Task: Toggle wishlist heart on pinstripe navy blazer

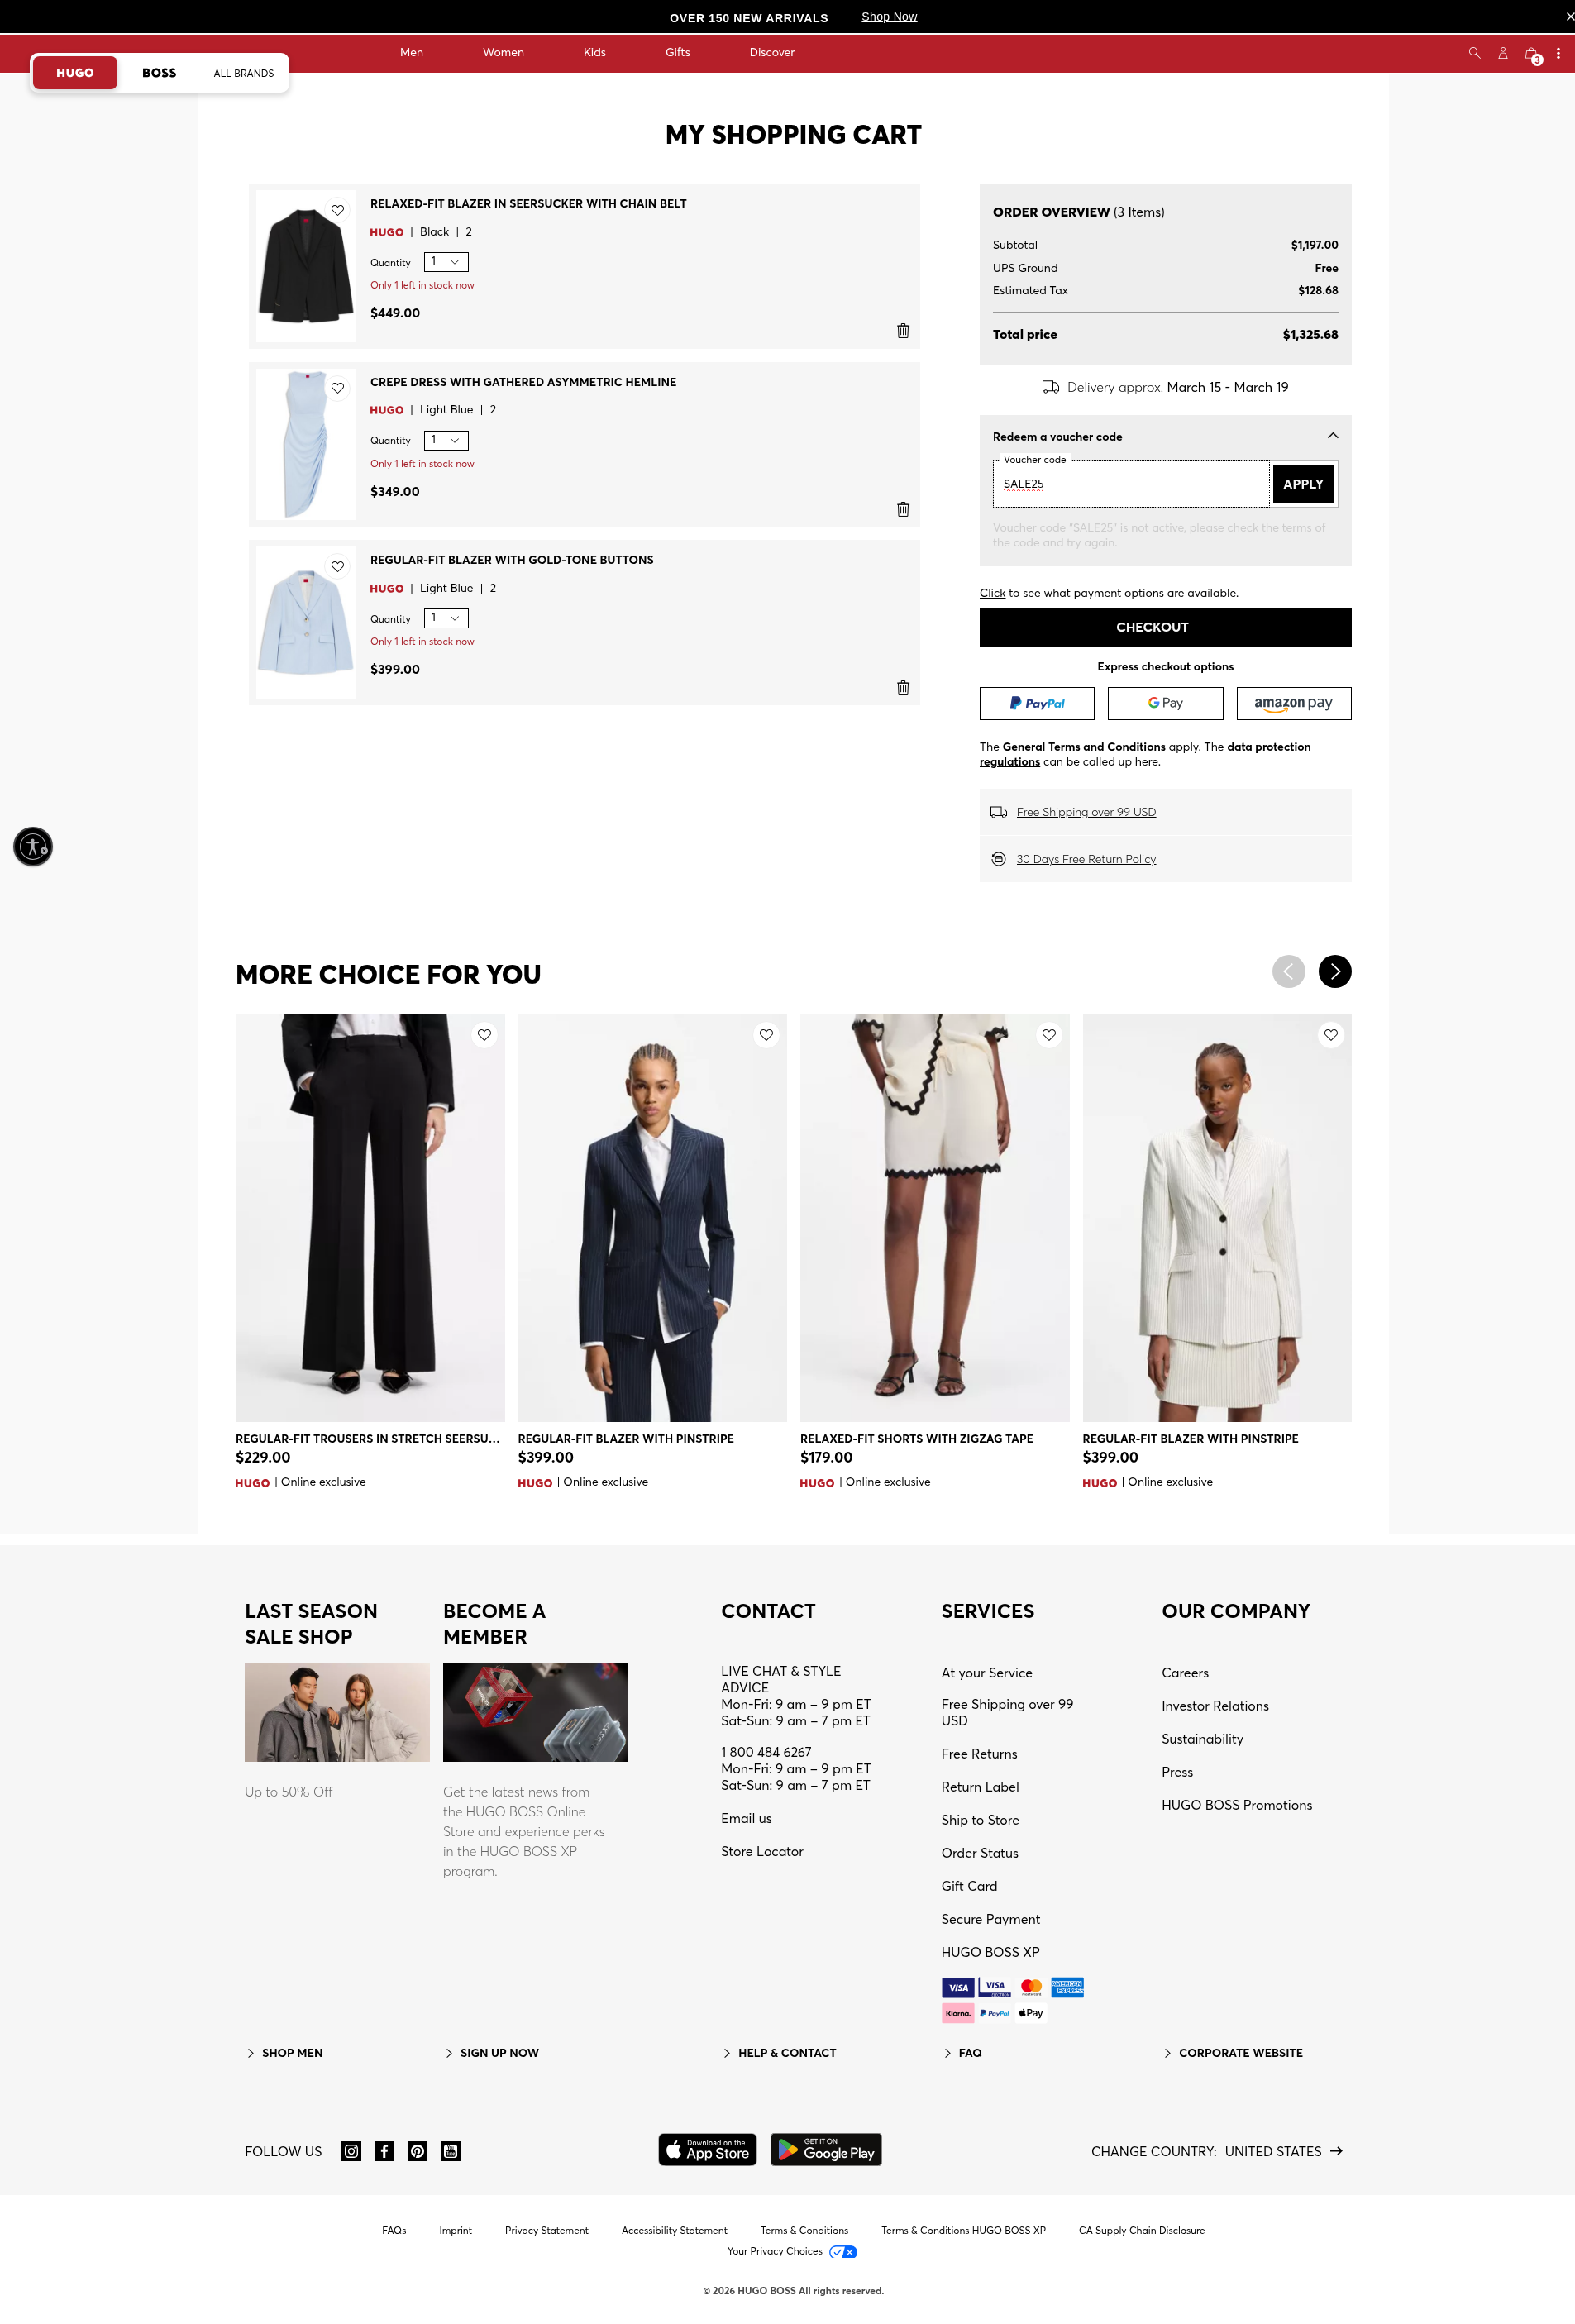Action: pyautogui.click(x=766, y=1035)
